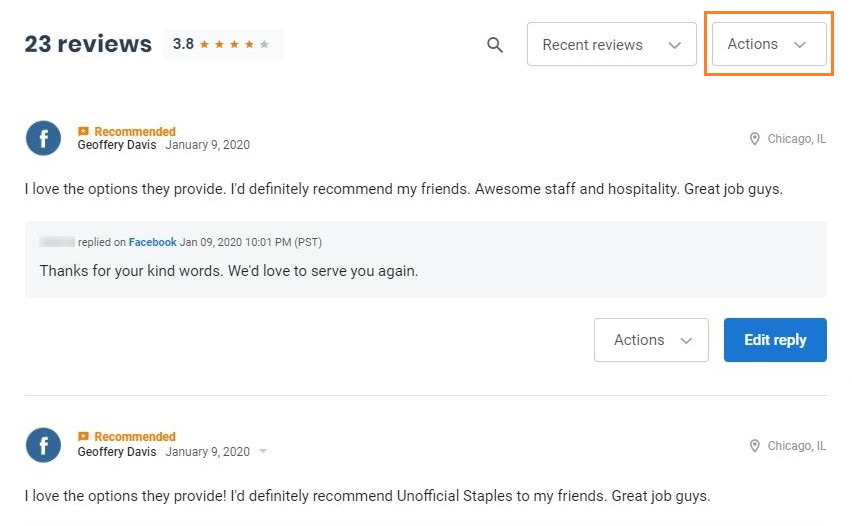This screenshot has height=526, width=852.
Task: Click the 3.8 star rating badge
Action: pyautogui.click(x=222, y=44)
